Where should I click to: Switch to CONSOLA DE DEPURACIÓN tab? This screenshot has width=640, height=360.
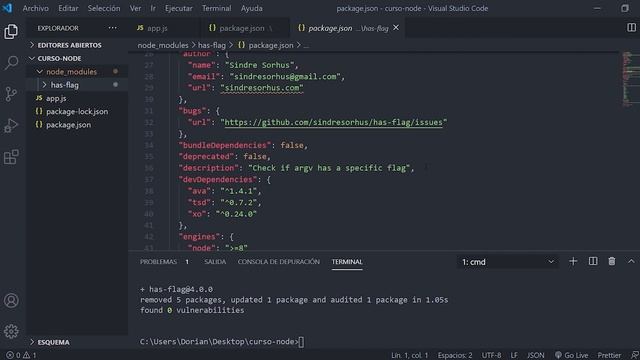[279, 262]
